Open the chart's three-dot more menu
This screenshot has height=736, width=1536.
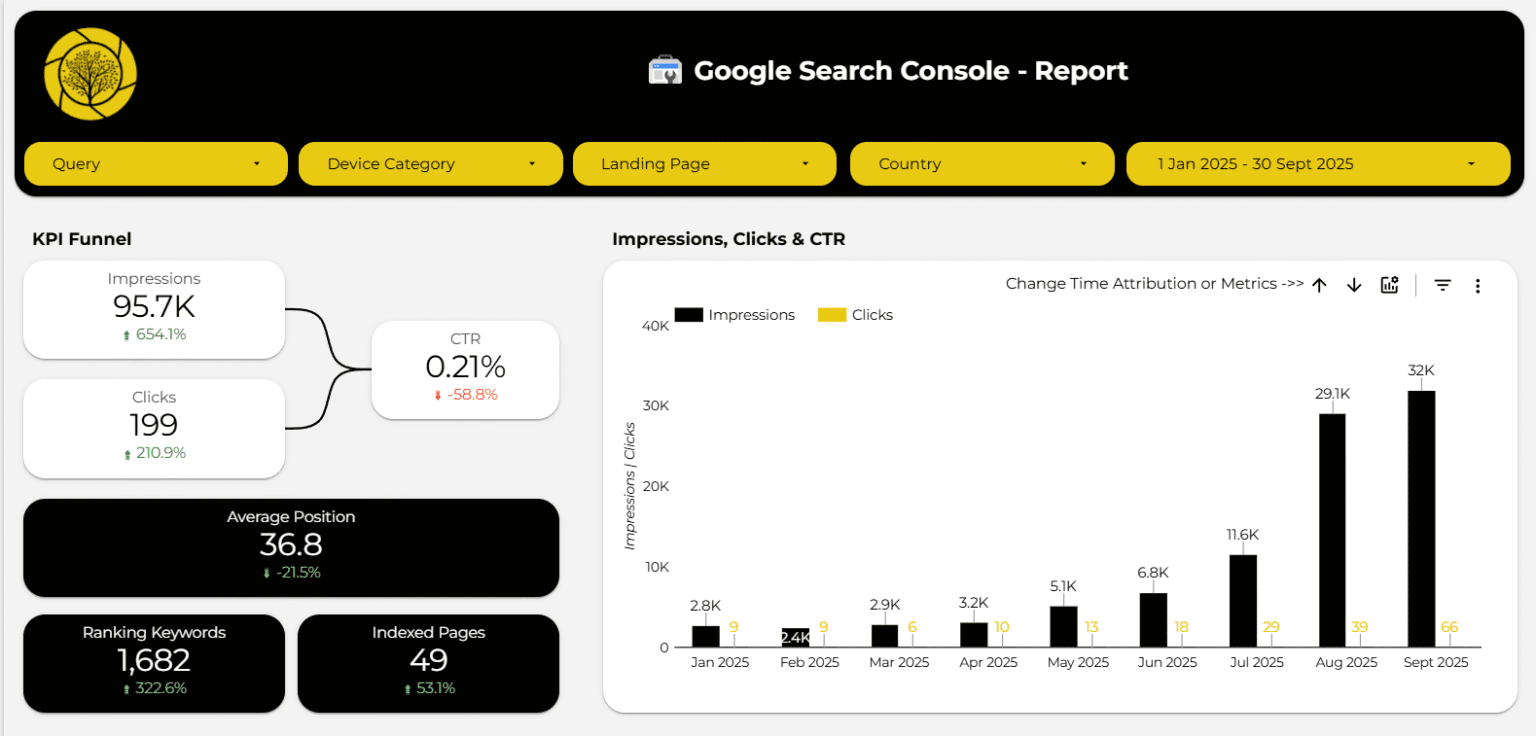[1477, 285]
